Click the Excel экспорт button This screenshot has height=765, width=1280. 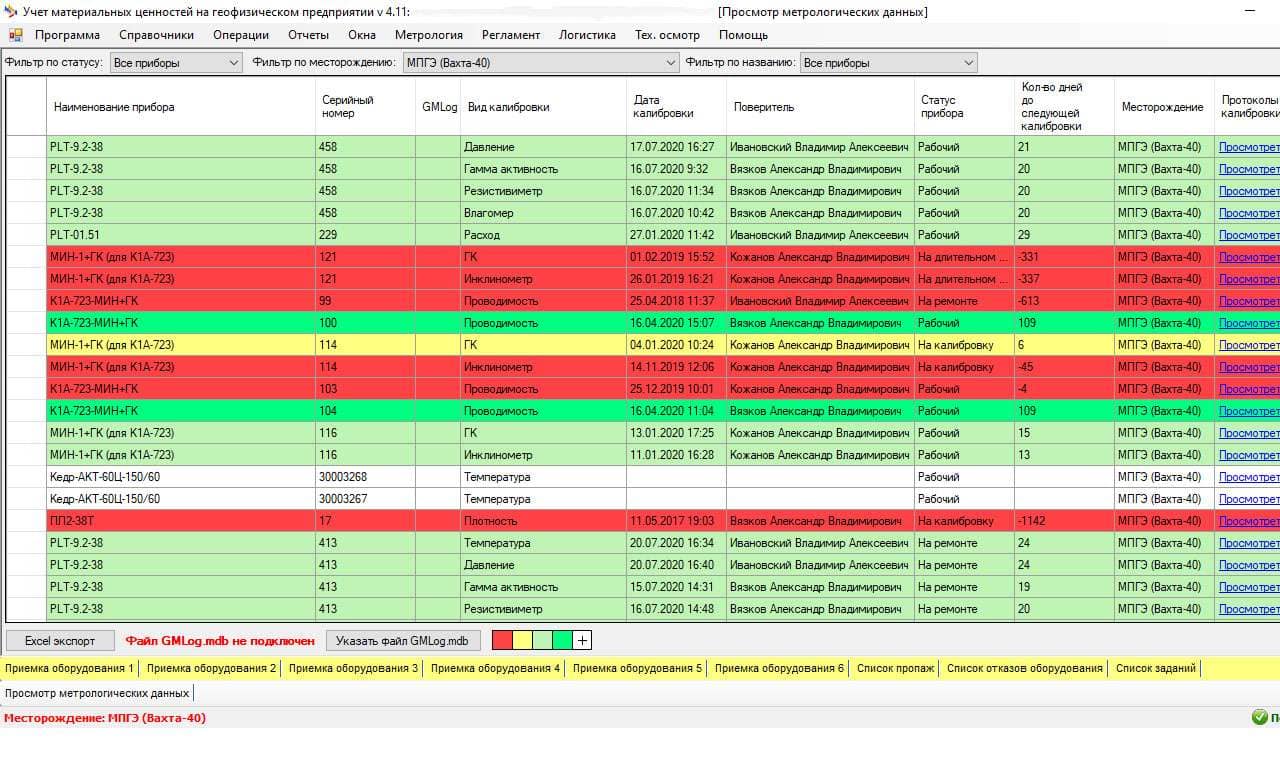[60, 640]
